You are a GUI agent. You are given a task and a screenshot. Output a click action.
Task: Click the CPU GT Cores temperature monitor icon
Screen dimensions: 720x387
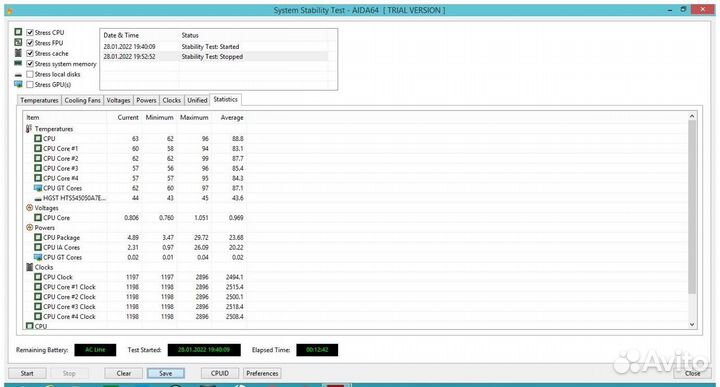pyautogui.click(x=38, y=188)
